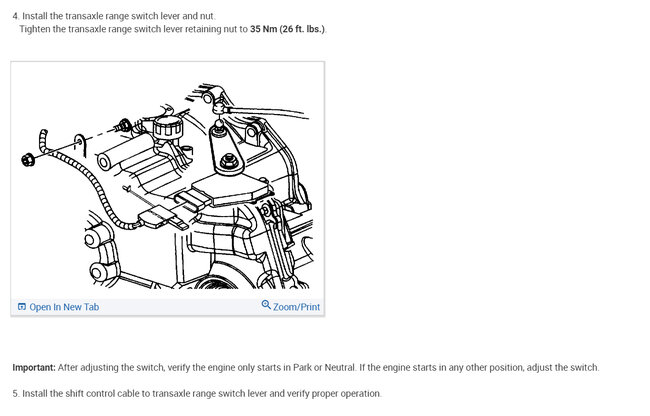Click the After adjusting the switch note text

click(x=328, y=368)
